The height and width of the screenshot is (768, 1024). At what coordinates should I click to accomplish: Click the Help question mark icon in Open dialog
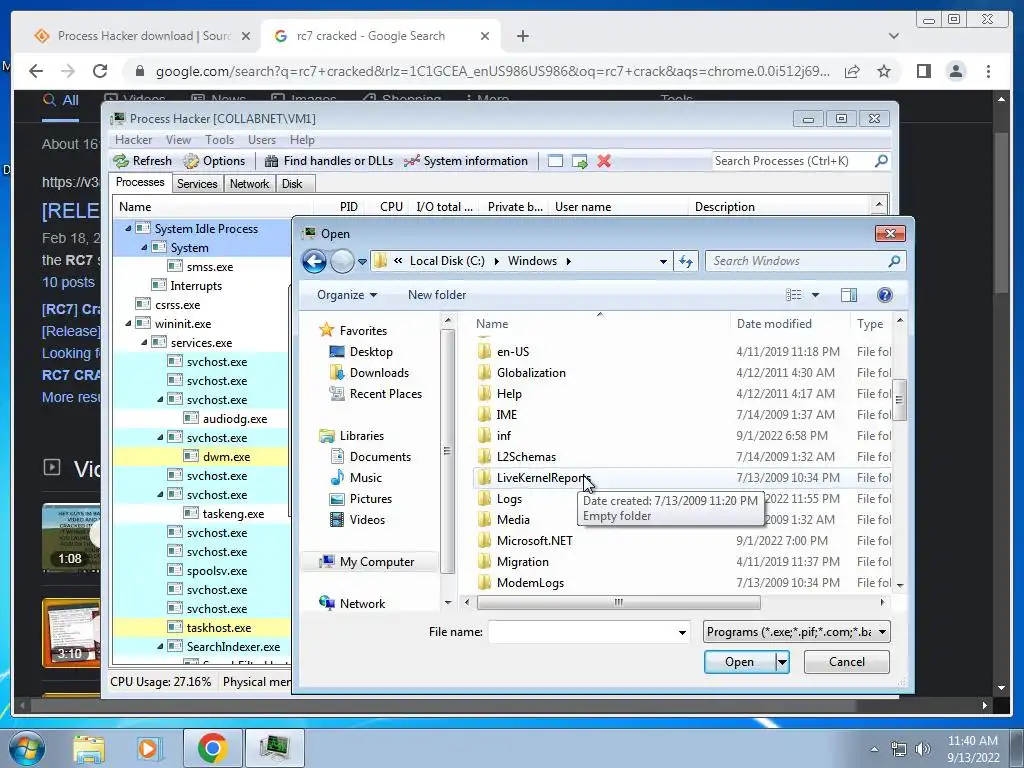click(885, 295)
